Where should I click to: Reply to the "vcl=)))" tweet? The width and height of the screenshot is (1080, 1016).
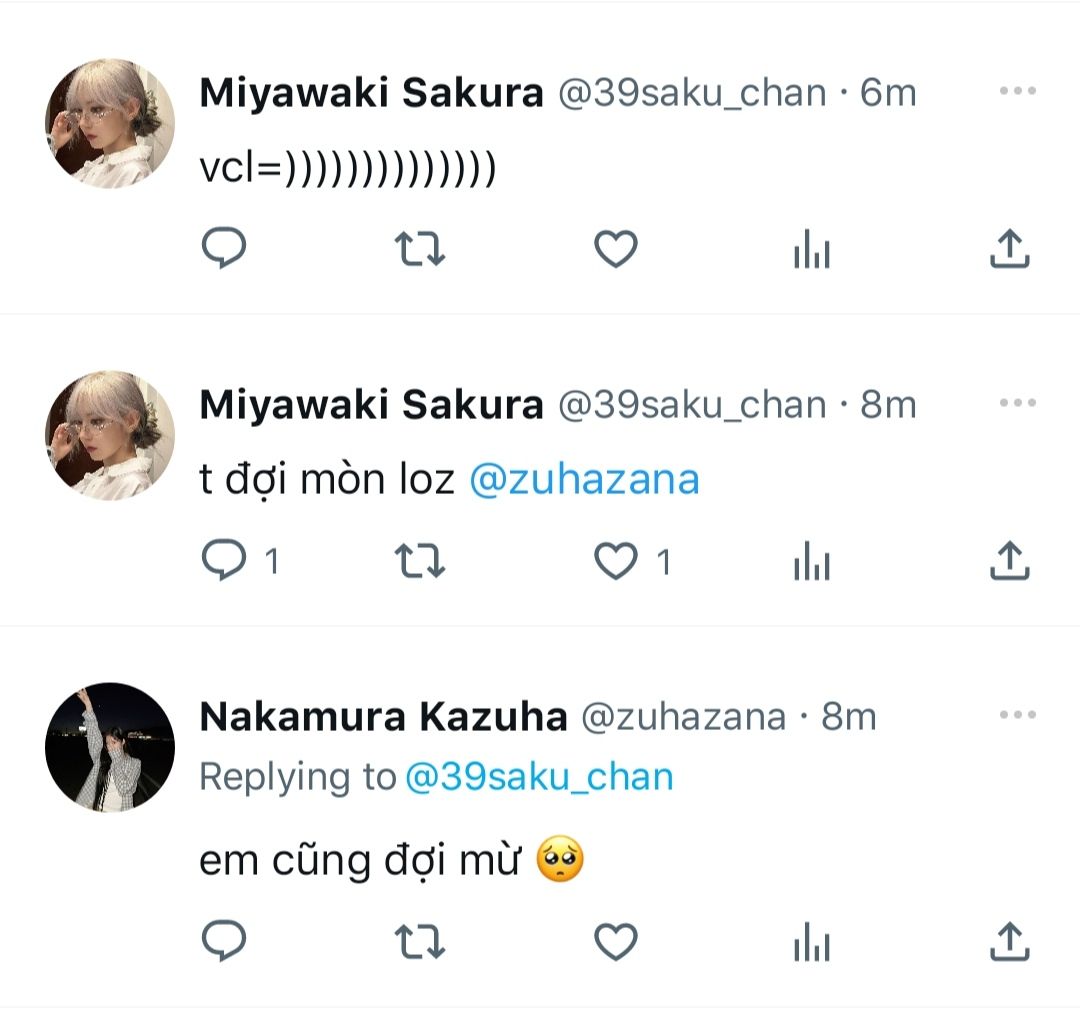coord(224,249)
